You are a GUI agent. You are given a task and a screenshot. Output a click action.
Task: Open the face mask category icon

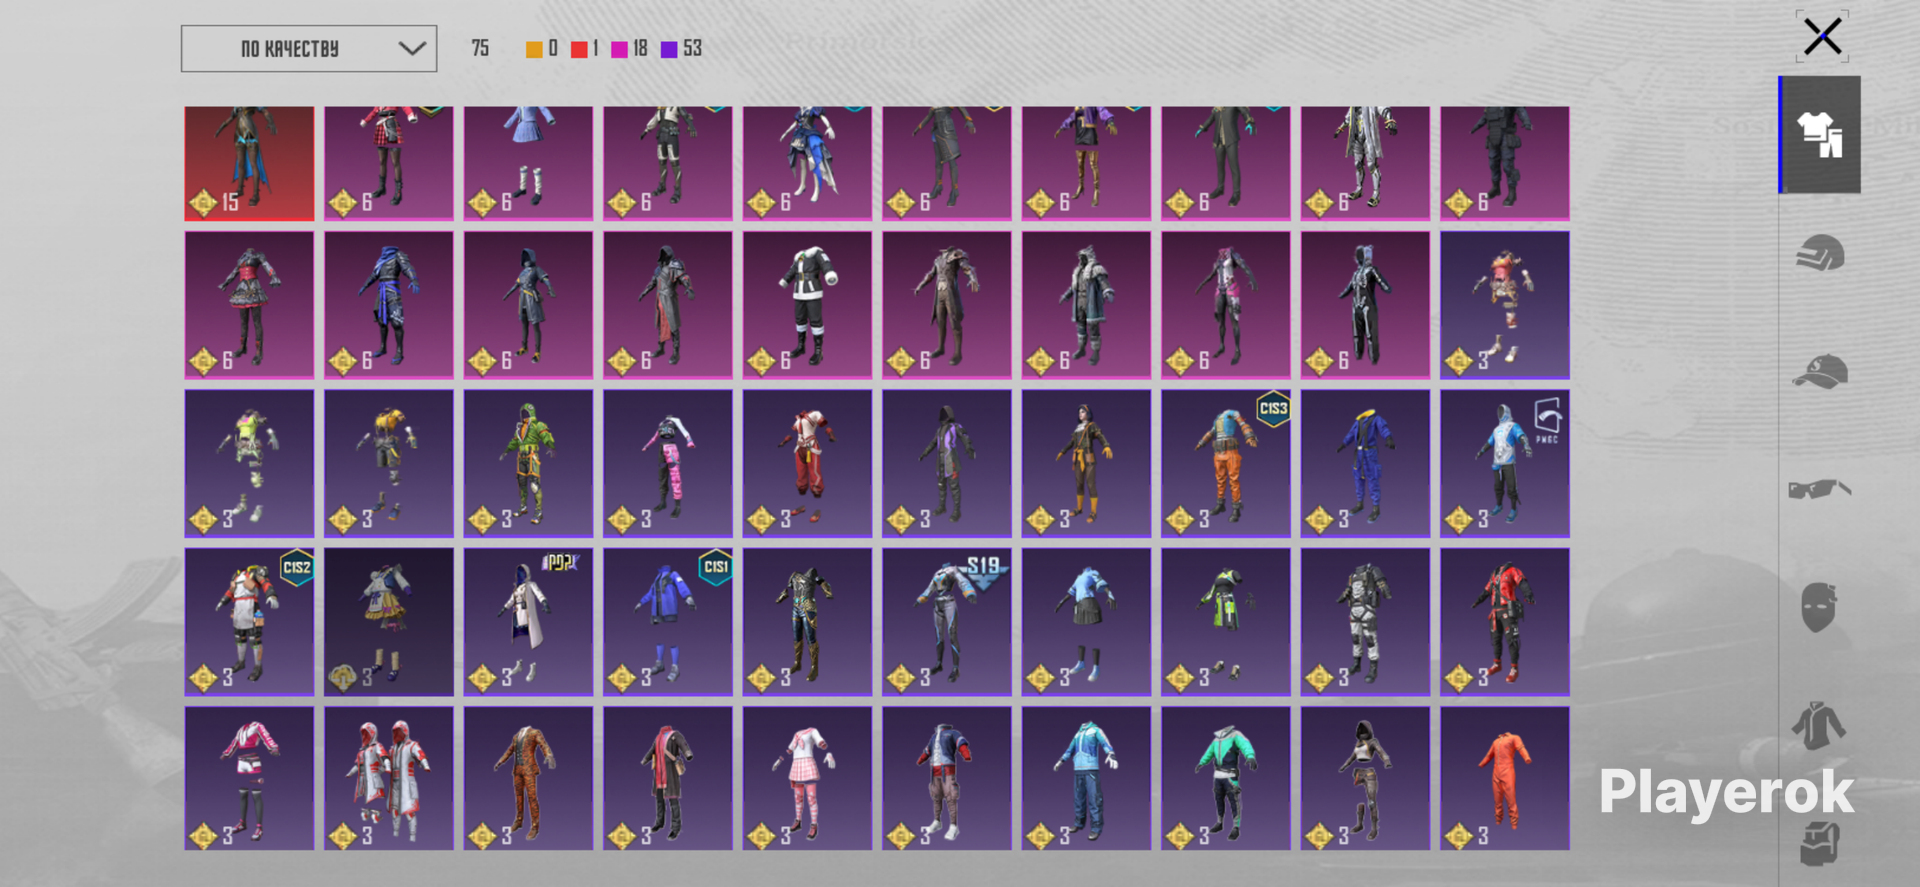[1819, 607]
